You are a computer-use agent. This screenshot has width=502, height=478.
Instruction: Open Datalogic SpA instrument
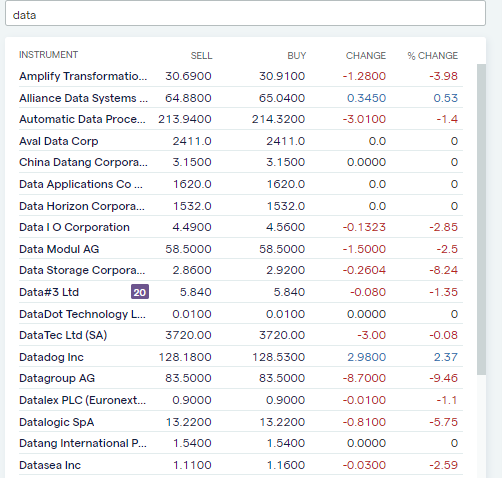tap(57, 422)
